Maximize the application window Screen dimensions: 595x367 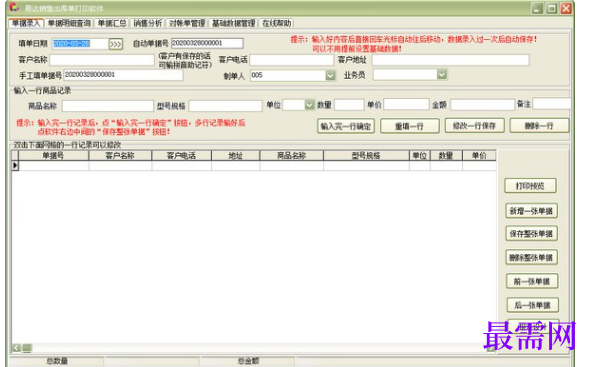552,8
